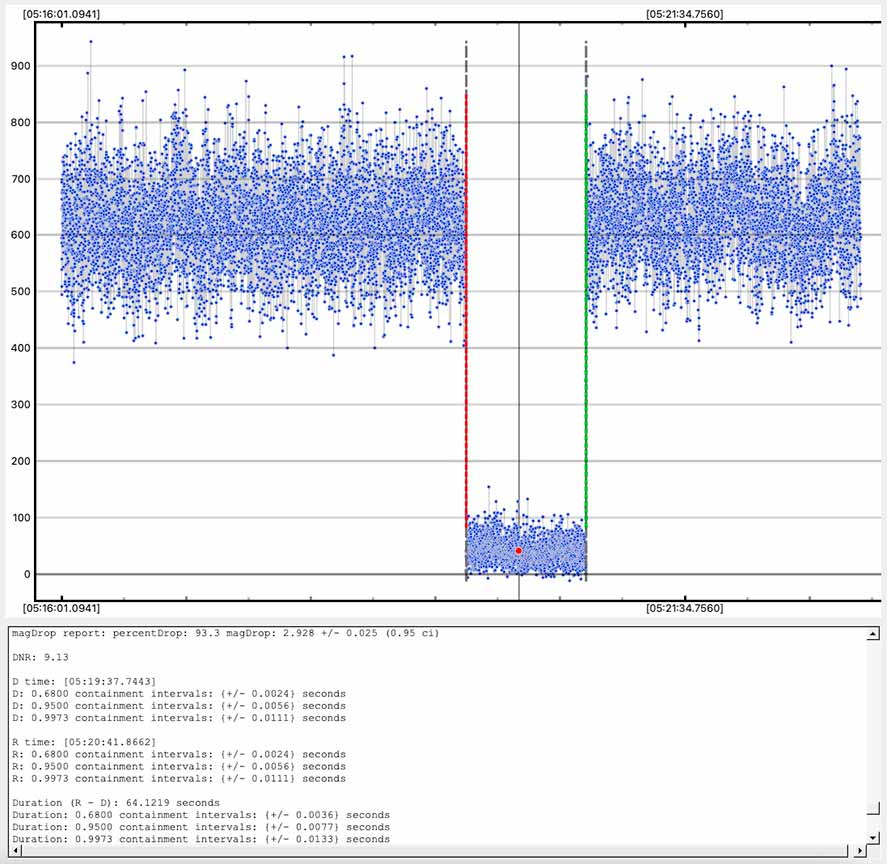
Task: Click the top-right [05:21:34.7560] timestamp label
Action: [684, 14]
